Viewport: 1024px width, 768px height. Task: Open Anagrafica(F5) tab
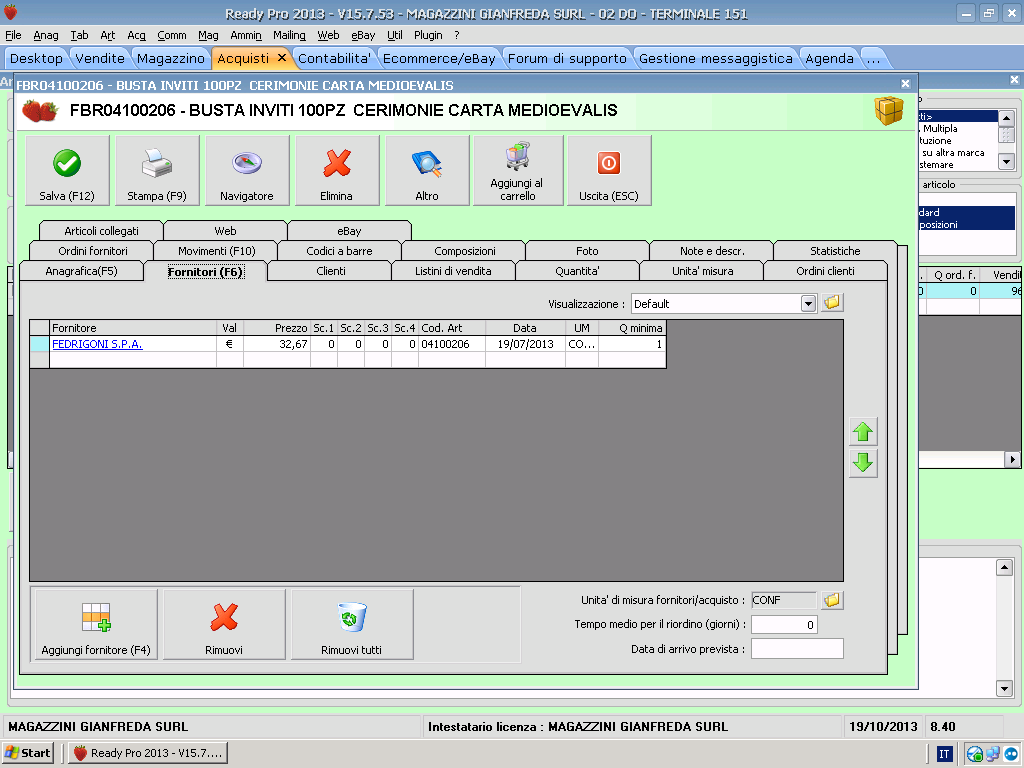(x=82, y=271)
